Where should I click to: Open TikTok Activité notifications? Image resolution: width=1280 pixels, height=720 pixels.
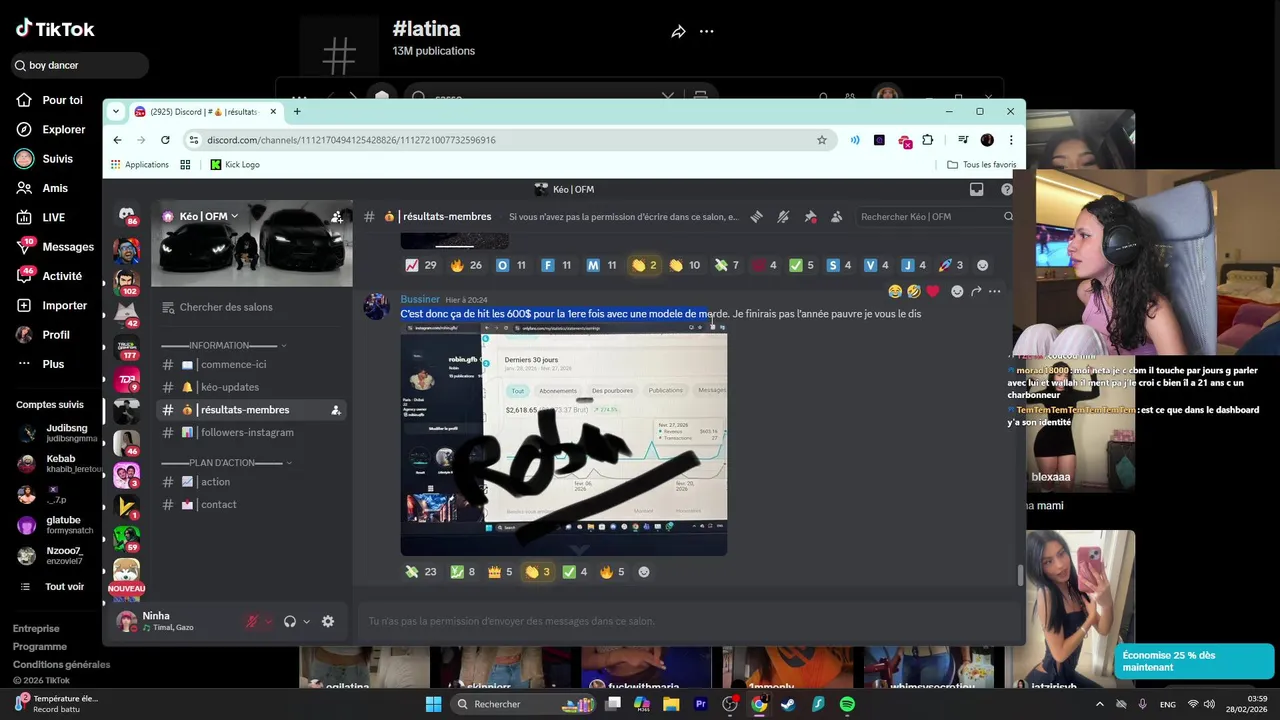(x=50, y=276)
